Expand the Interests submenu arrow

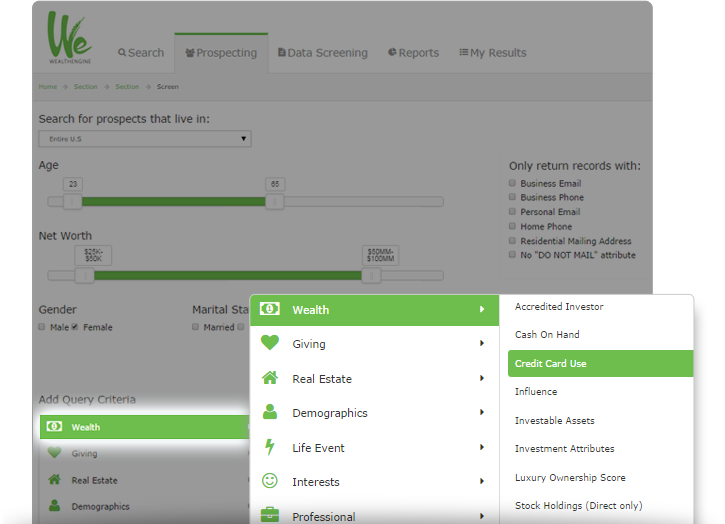[x=482, y=481]
